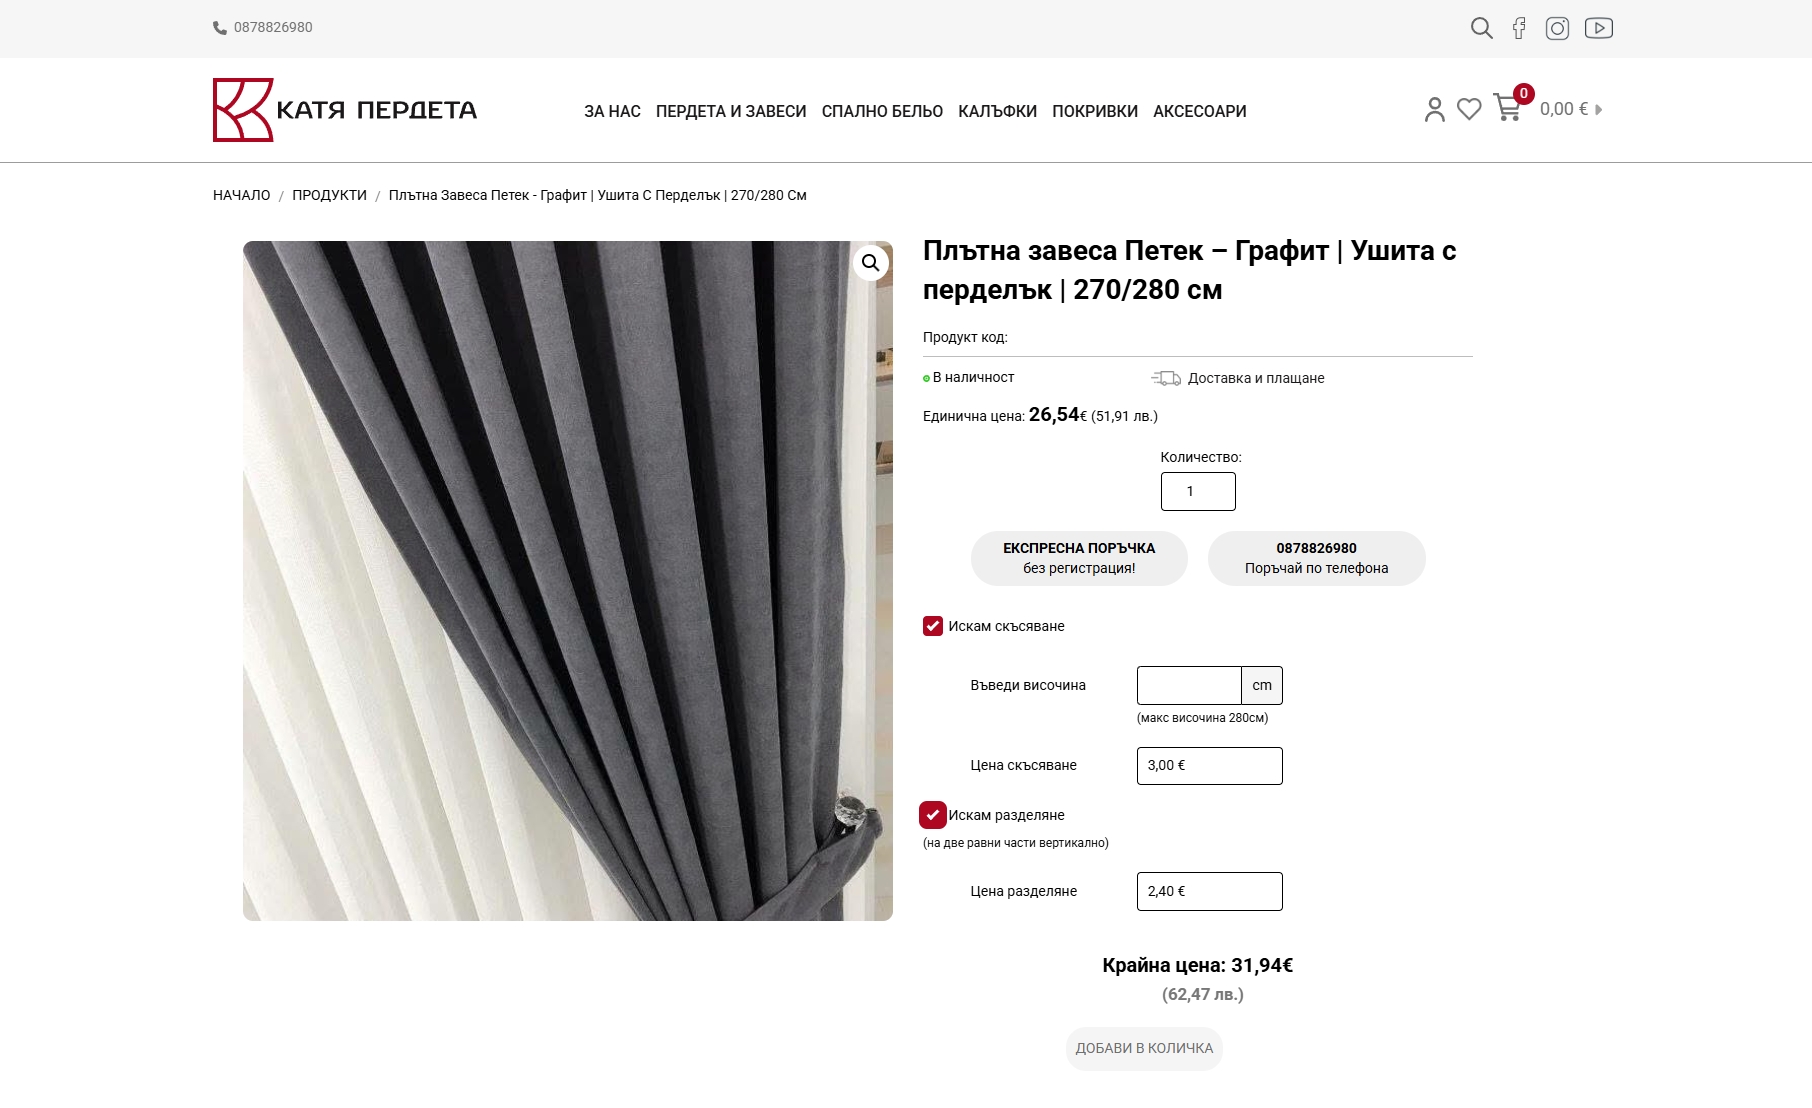Click Добави в количка button
Image resolution: width=1812 pixels, height=1108 pixels.
1144,1048
